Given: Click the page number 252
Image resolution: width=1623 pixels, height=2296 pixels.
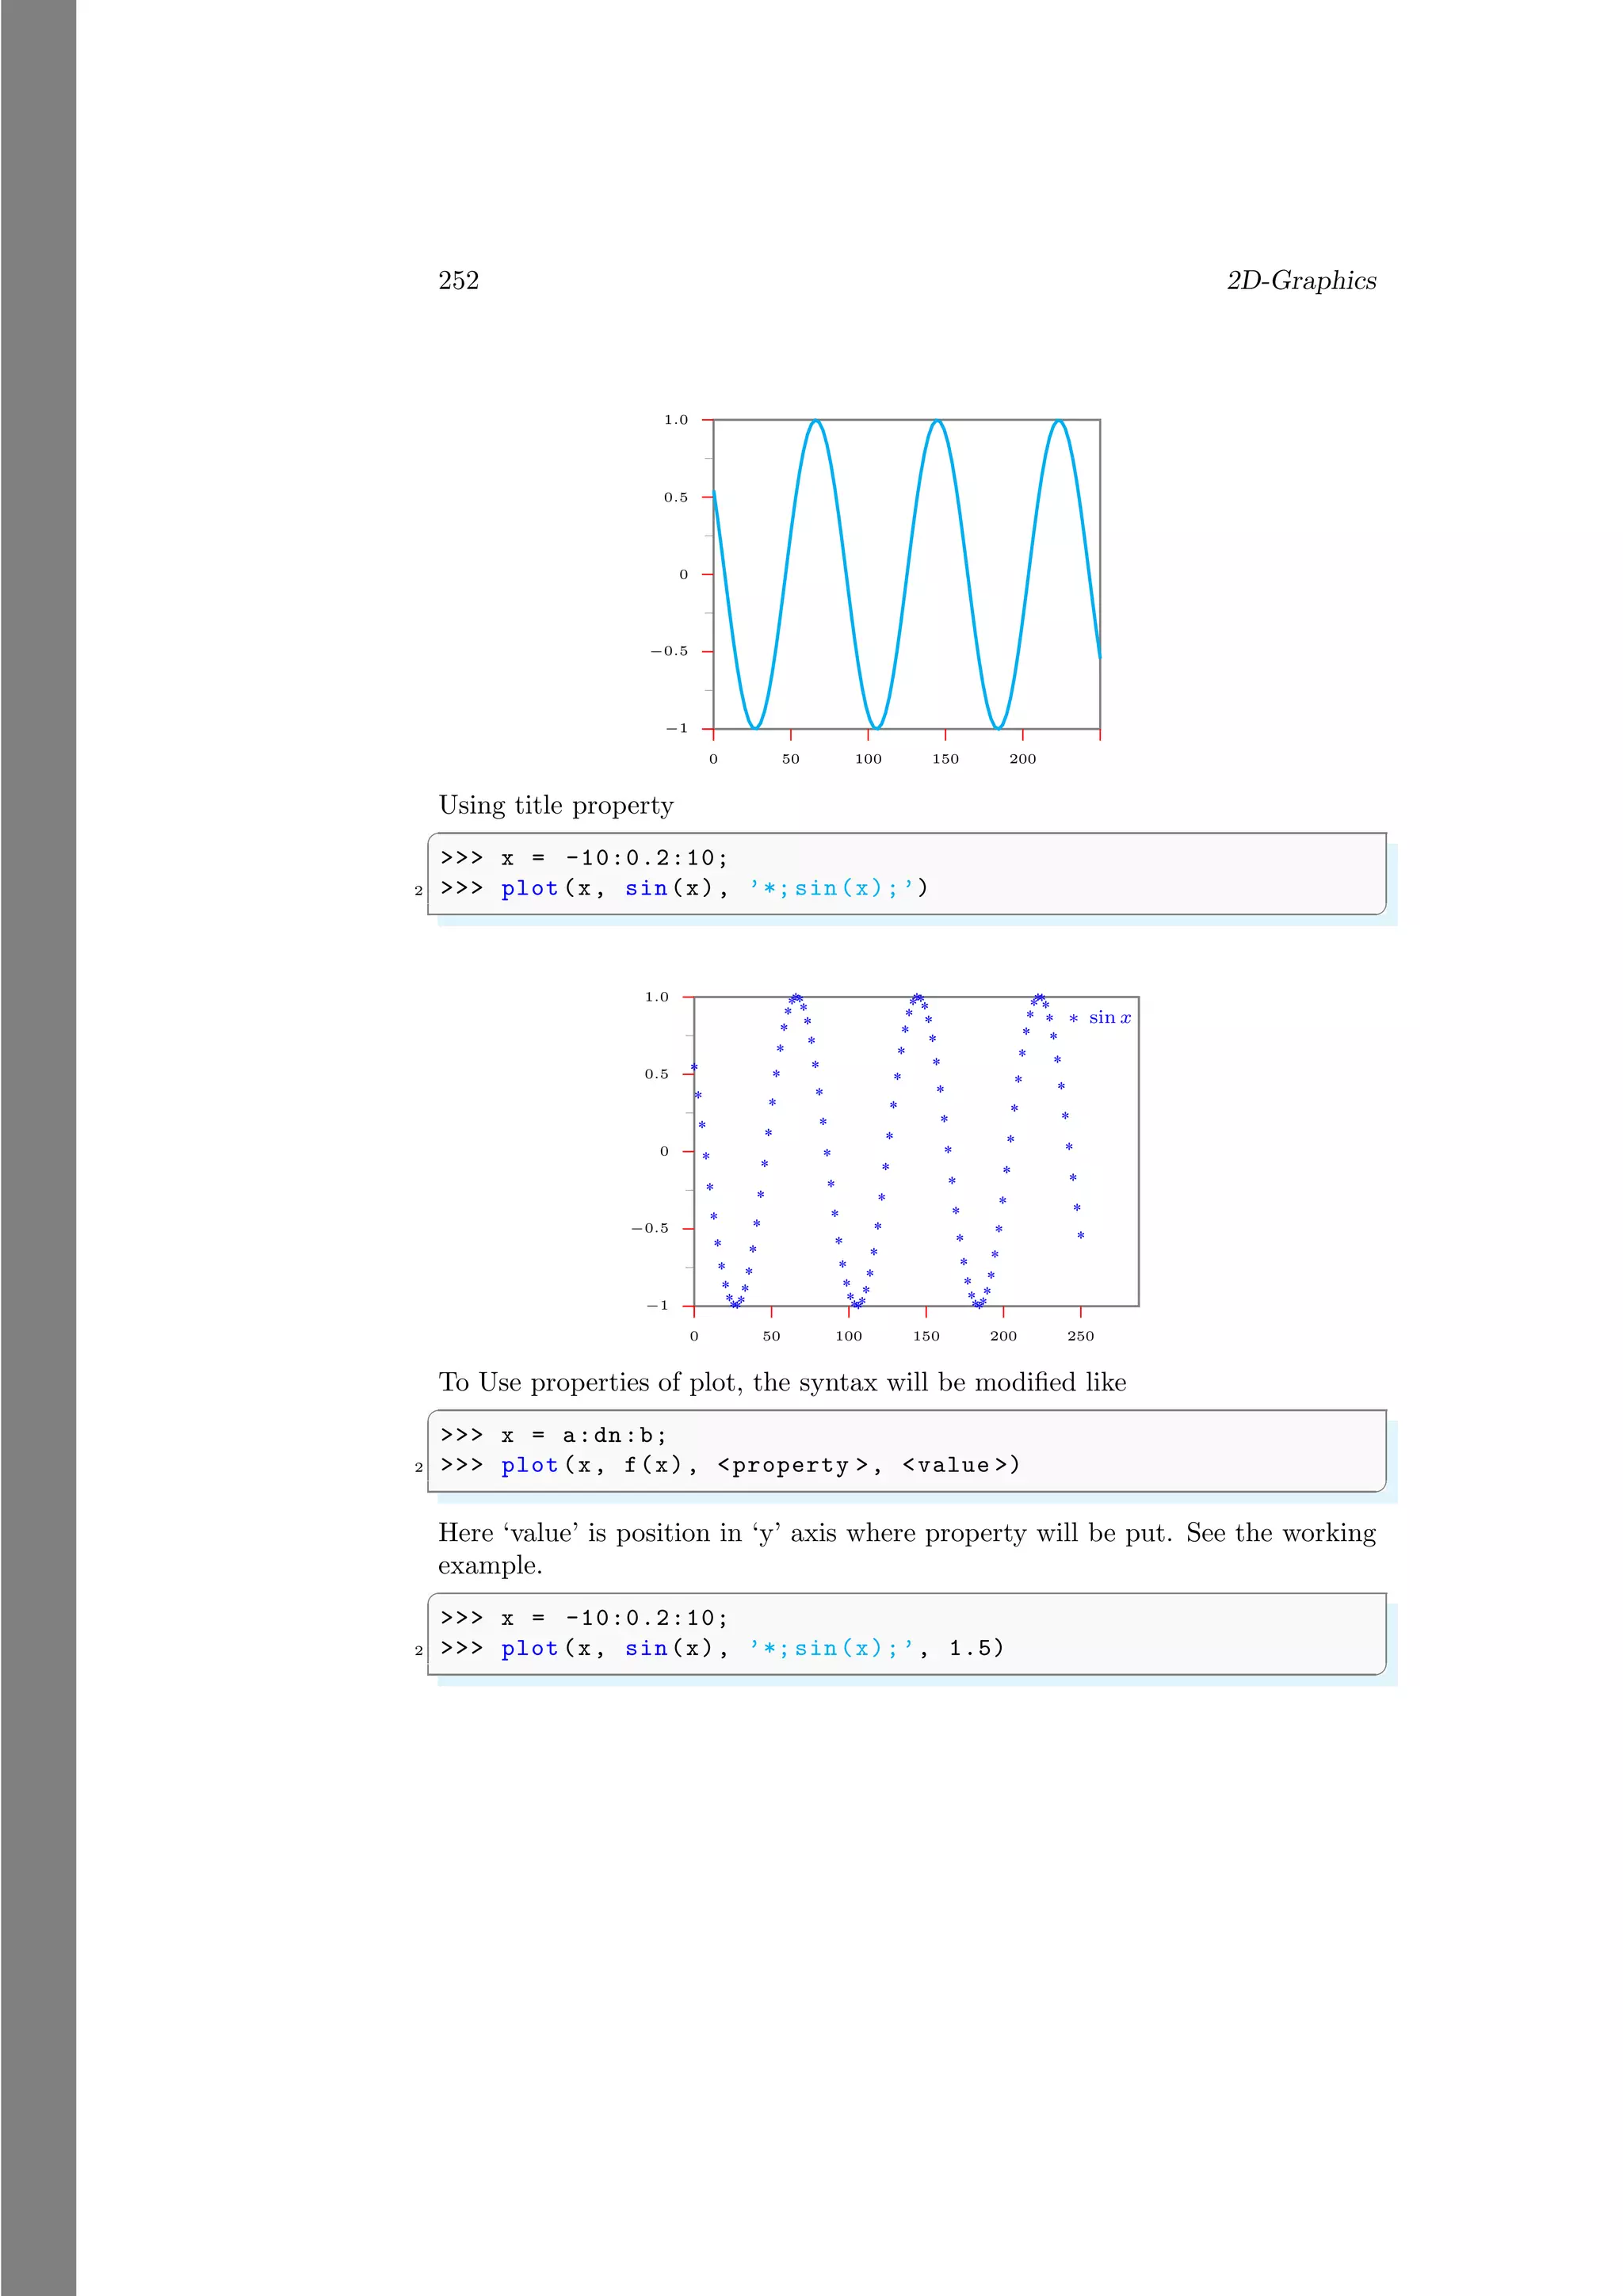Looking at the screenshot, I should point(458,281).
